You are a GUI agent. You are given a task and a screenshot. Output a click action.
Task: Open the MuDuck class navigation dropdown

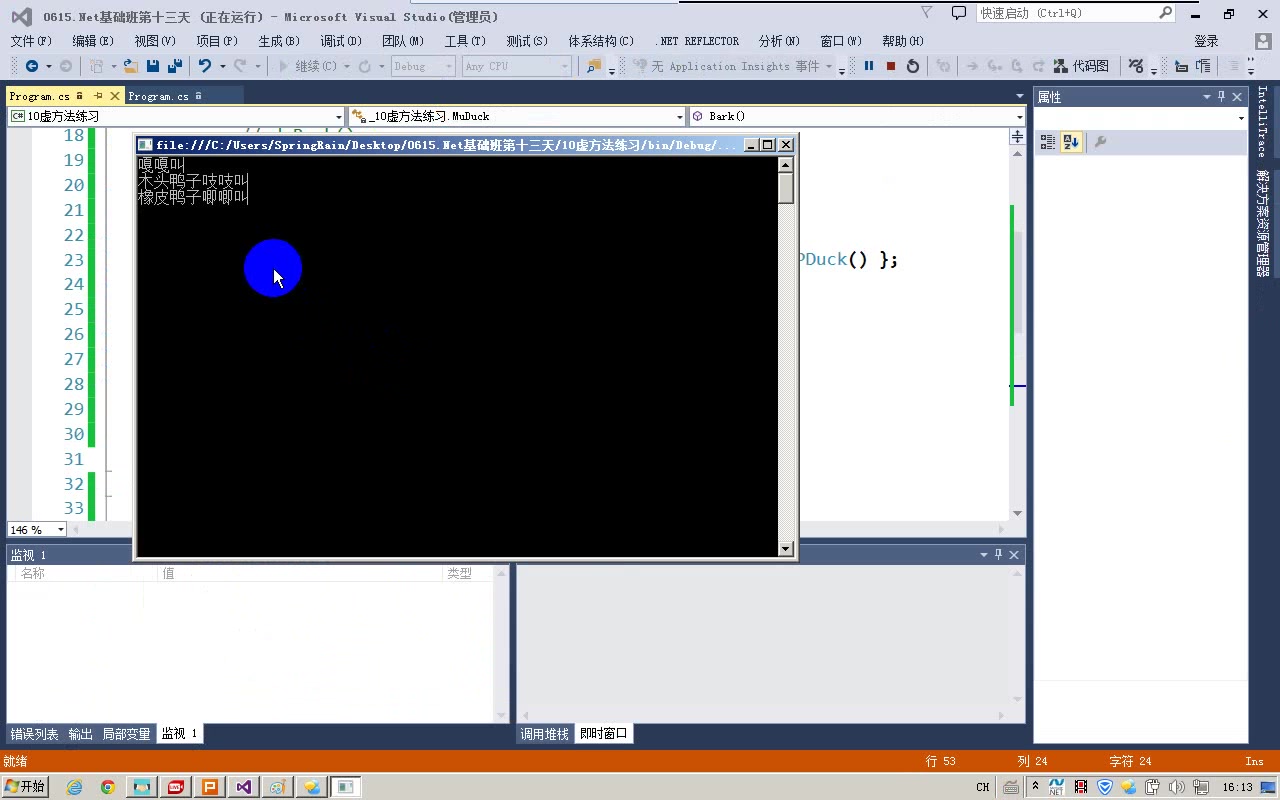coord(517,116)
